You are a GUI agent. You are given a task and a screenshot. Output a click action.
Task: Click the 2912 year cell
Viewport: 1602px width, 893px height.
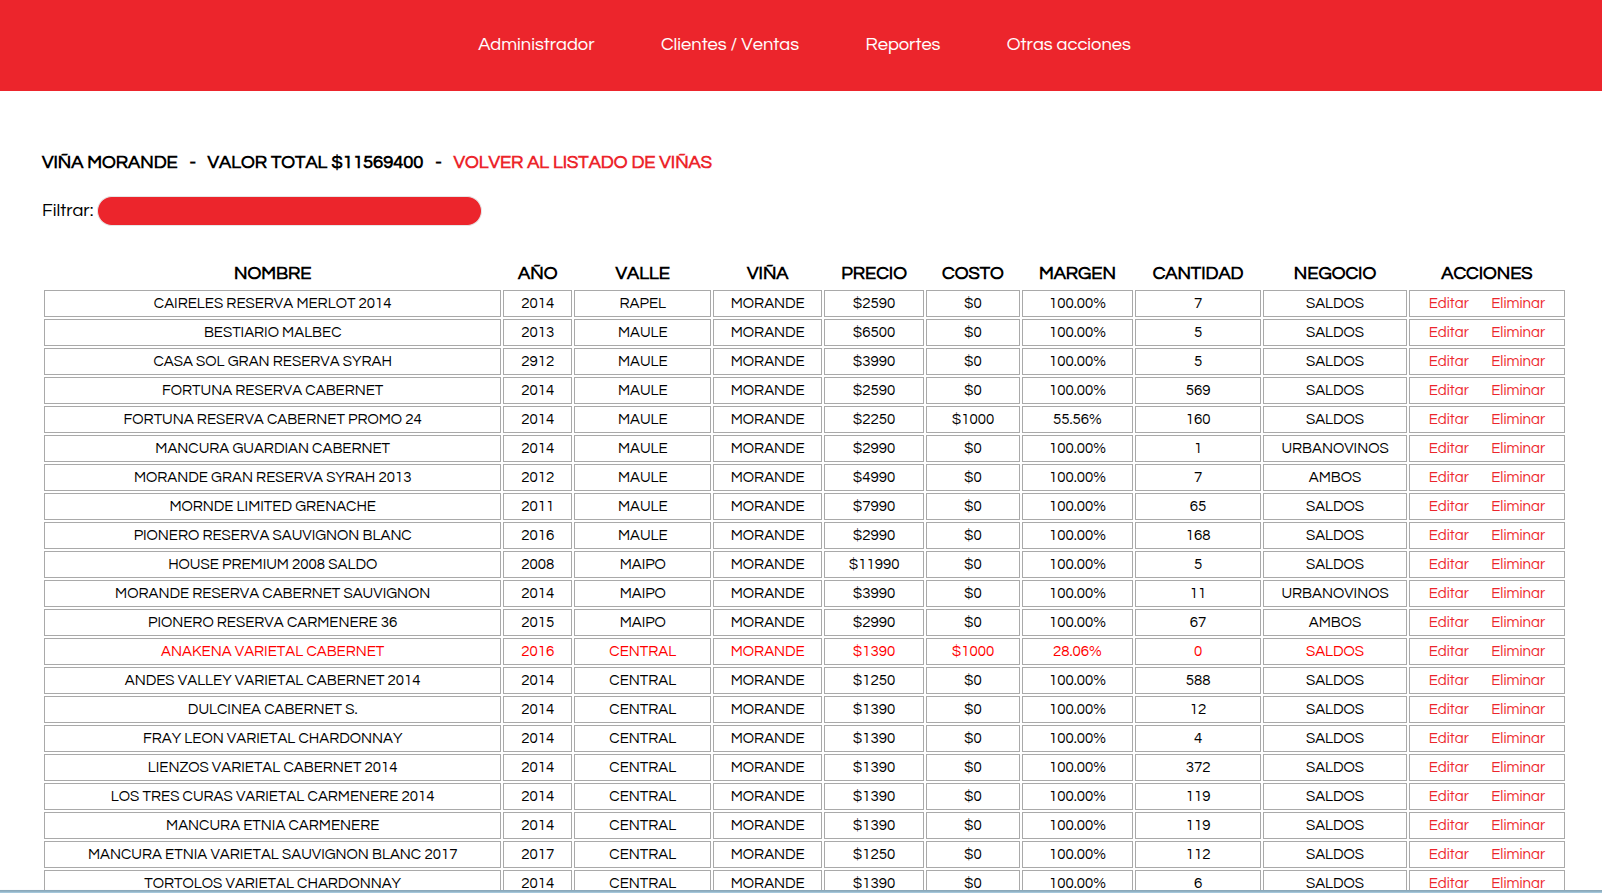[537, 361]
